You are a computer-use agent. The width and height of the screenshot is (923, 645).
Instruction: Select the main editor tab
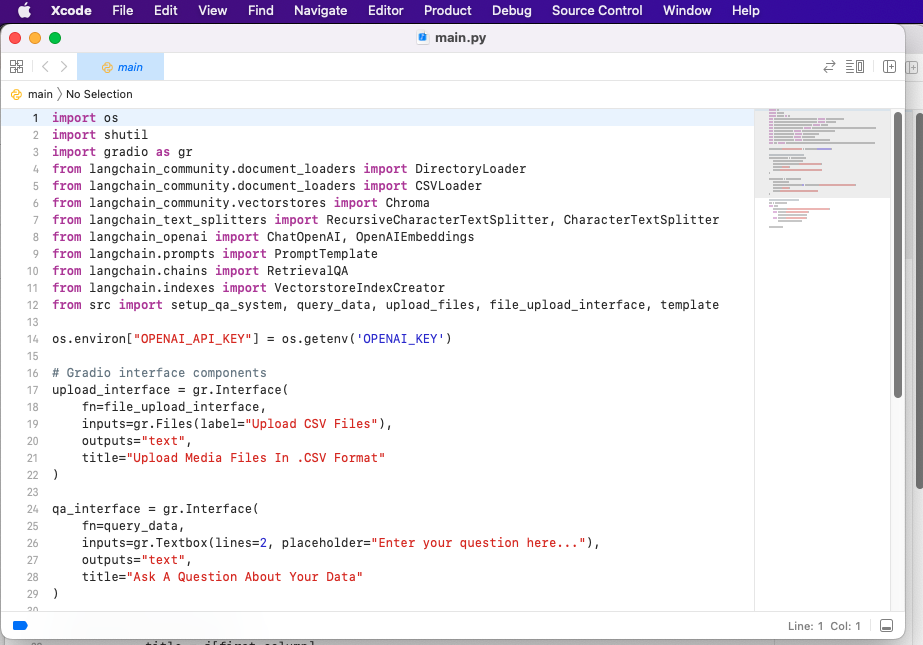coord(121,67)
